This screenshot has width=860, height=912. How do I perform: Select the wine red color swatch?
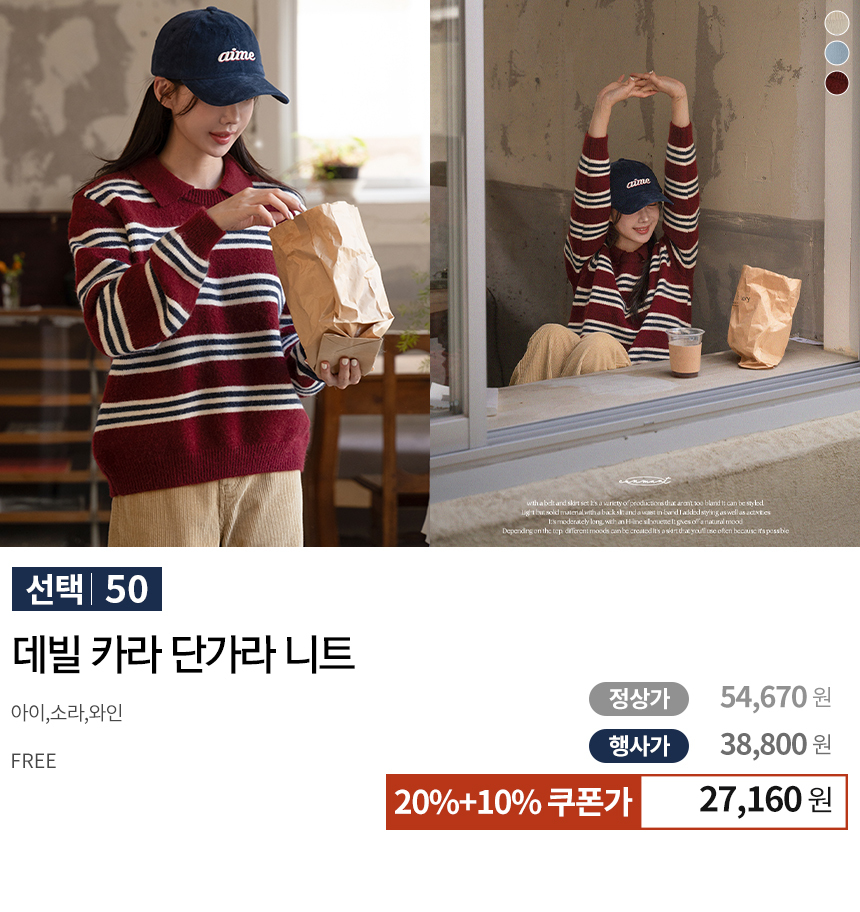point(836,83)
